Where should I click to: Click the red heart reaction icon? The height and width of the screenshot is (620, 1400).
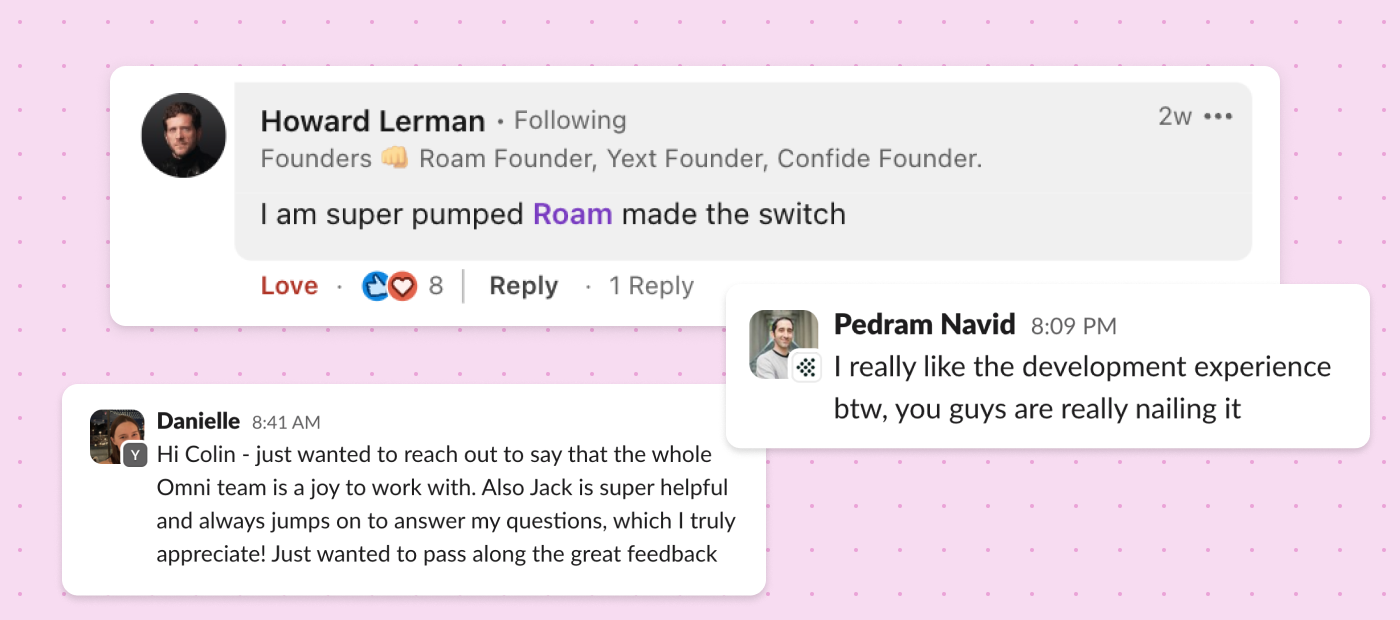(402, 286)
